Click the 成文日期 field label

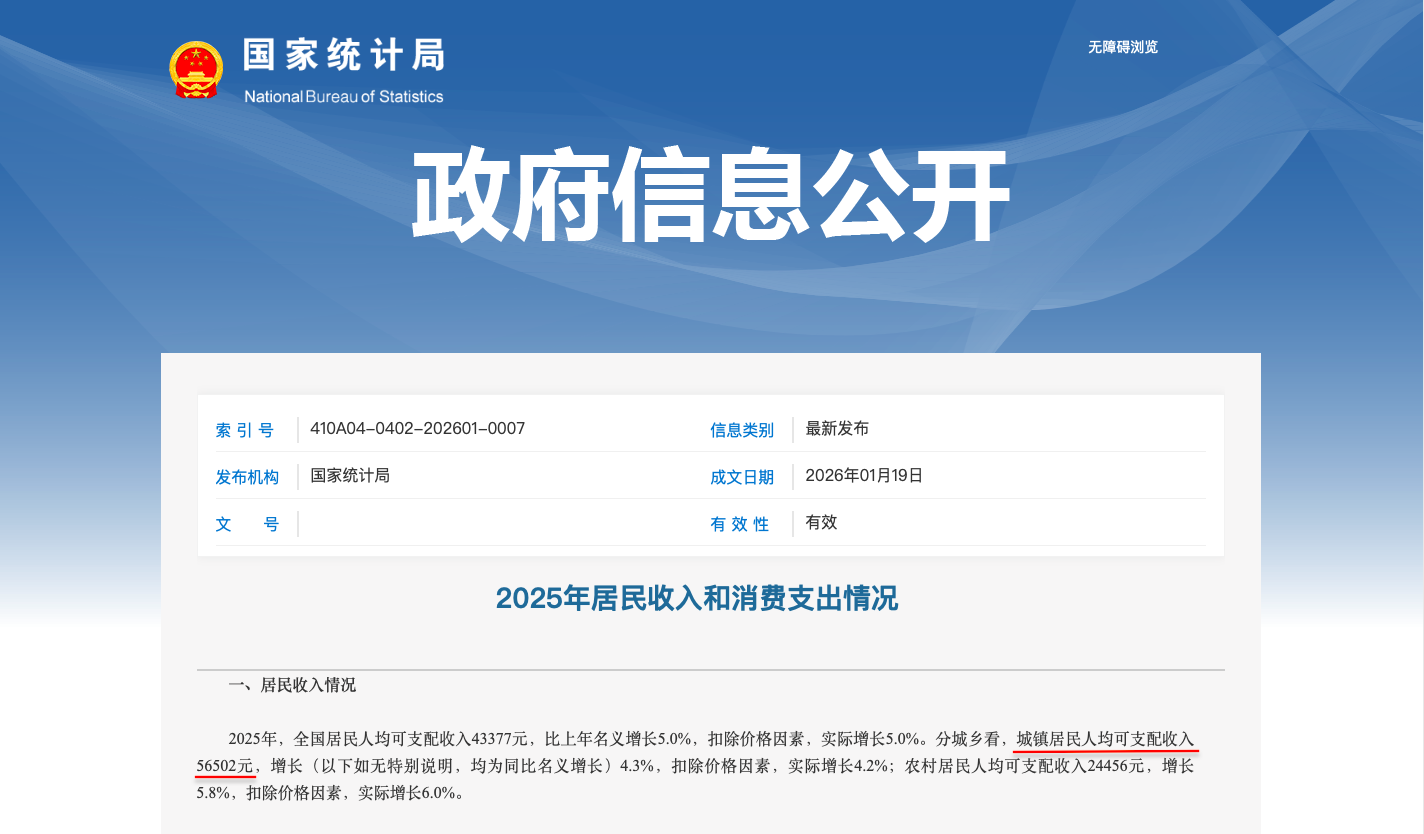(x=742, y=477)
